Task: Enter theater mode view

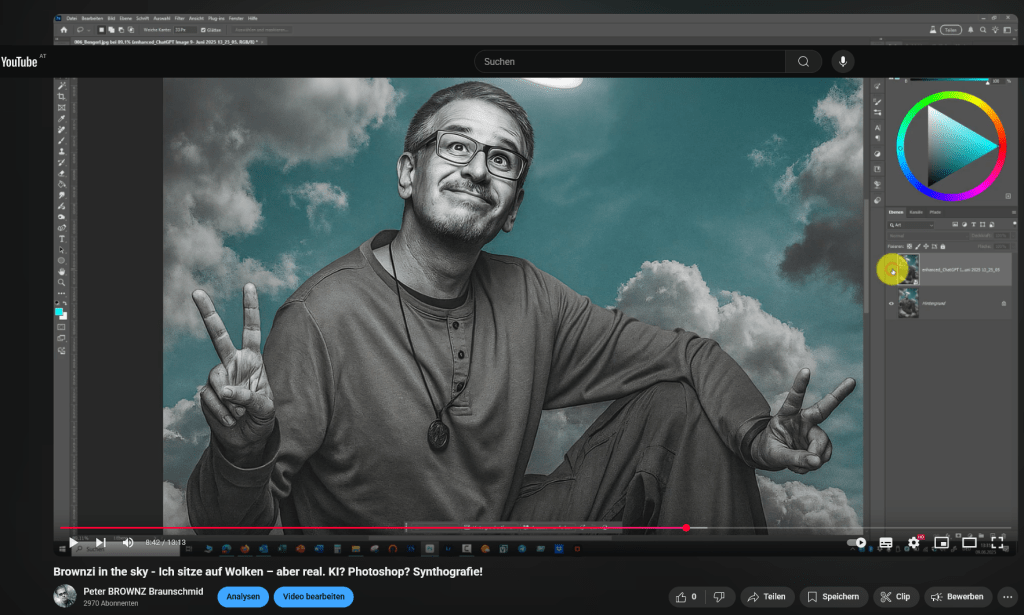Action: click(969, 542)
